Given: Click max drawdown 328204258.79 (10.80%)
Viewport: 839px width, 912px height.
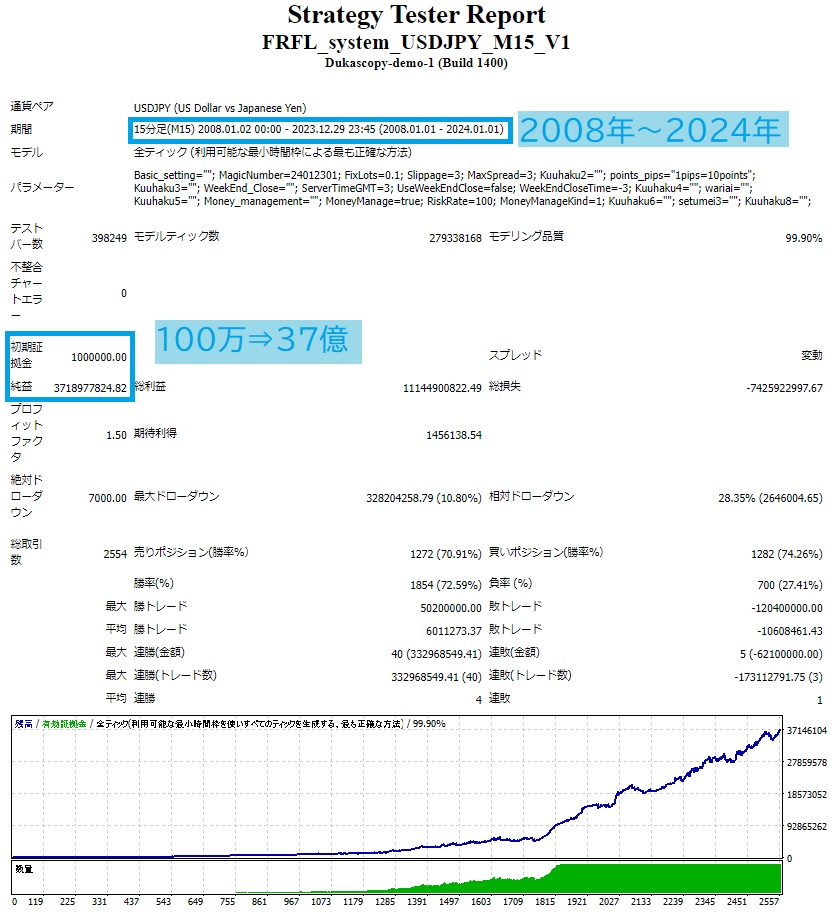Looking at the screenshot, I should (424, 498).
